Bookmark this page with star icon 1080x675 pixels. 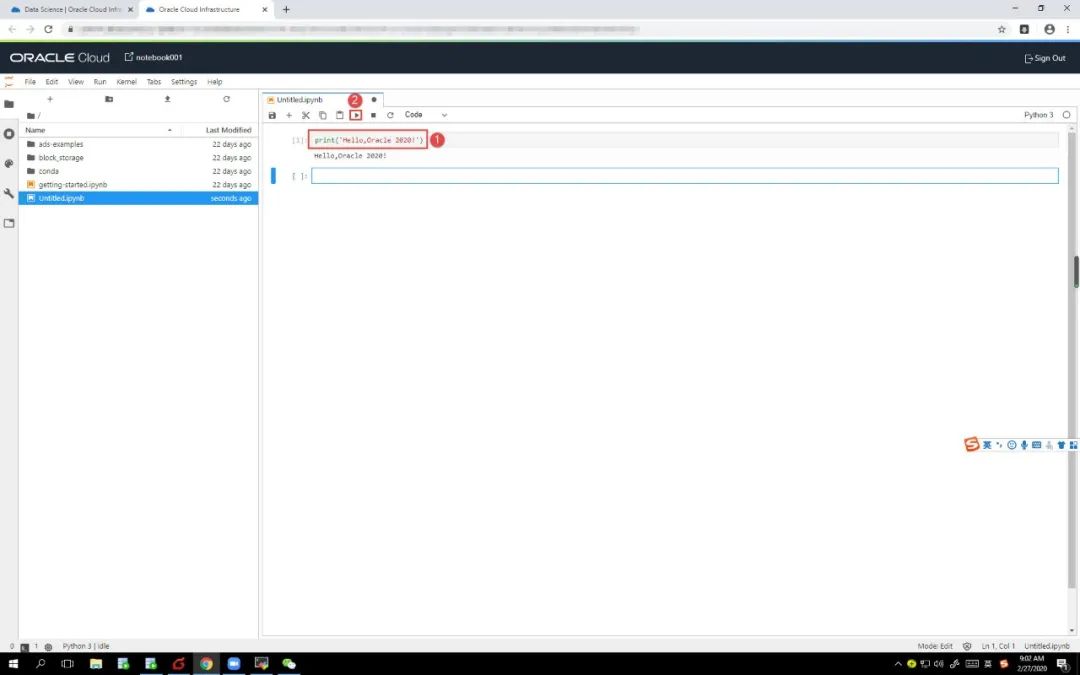1001,29
